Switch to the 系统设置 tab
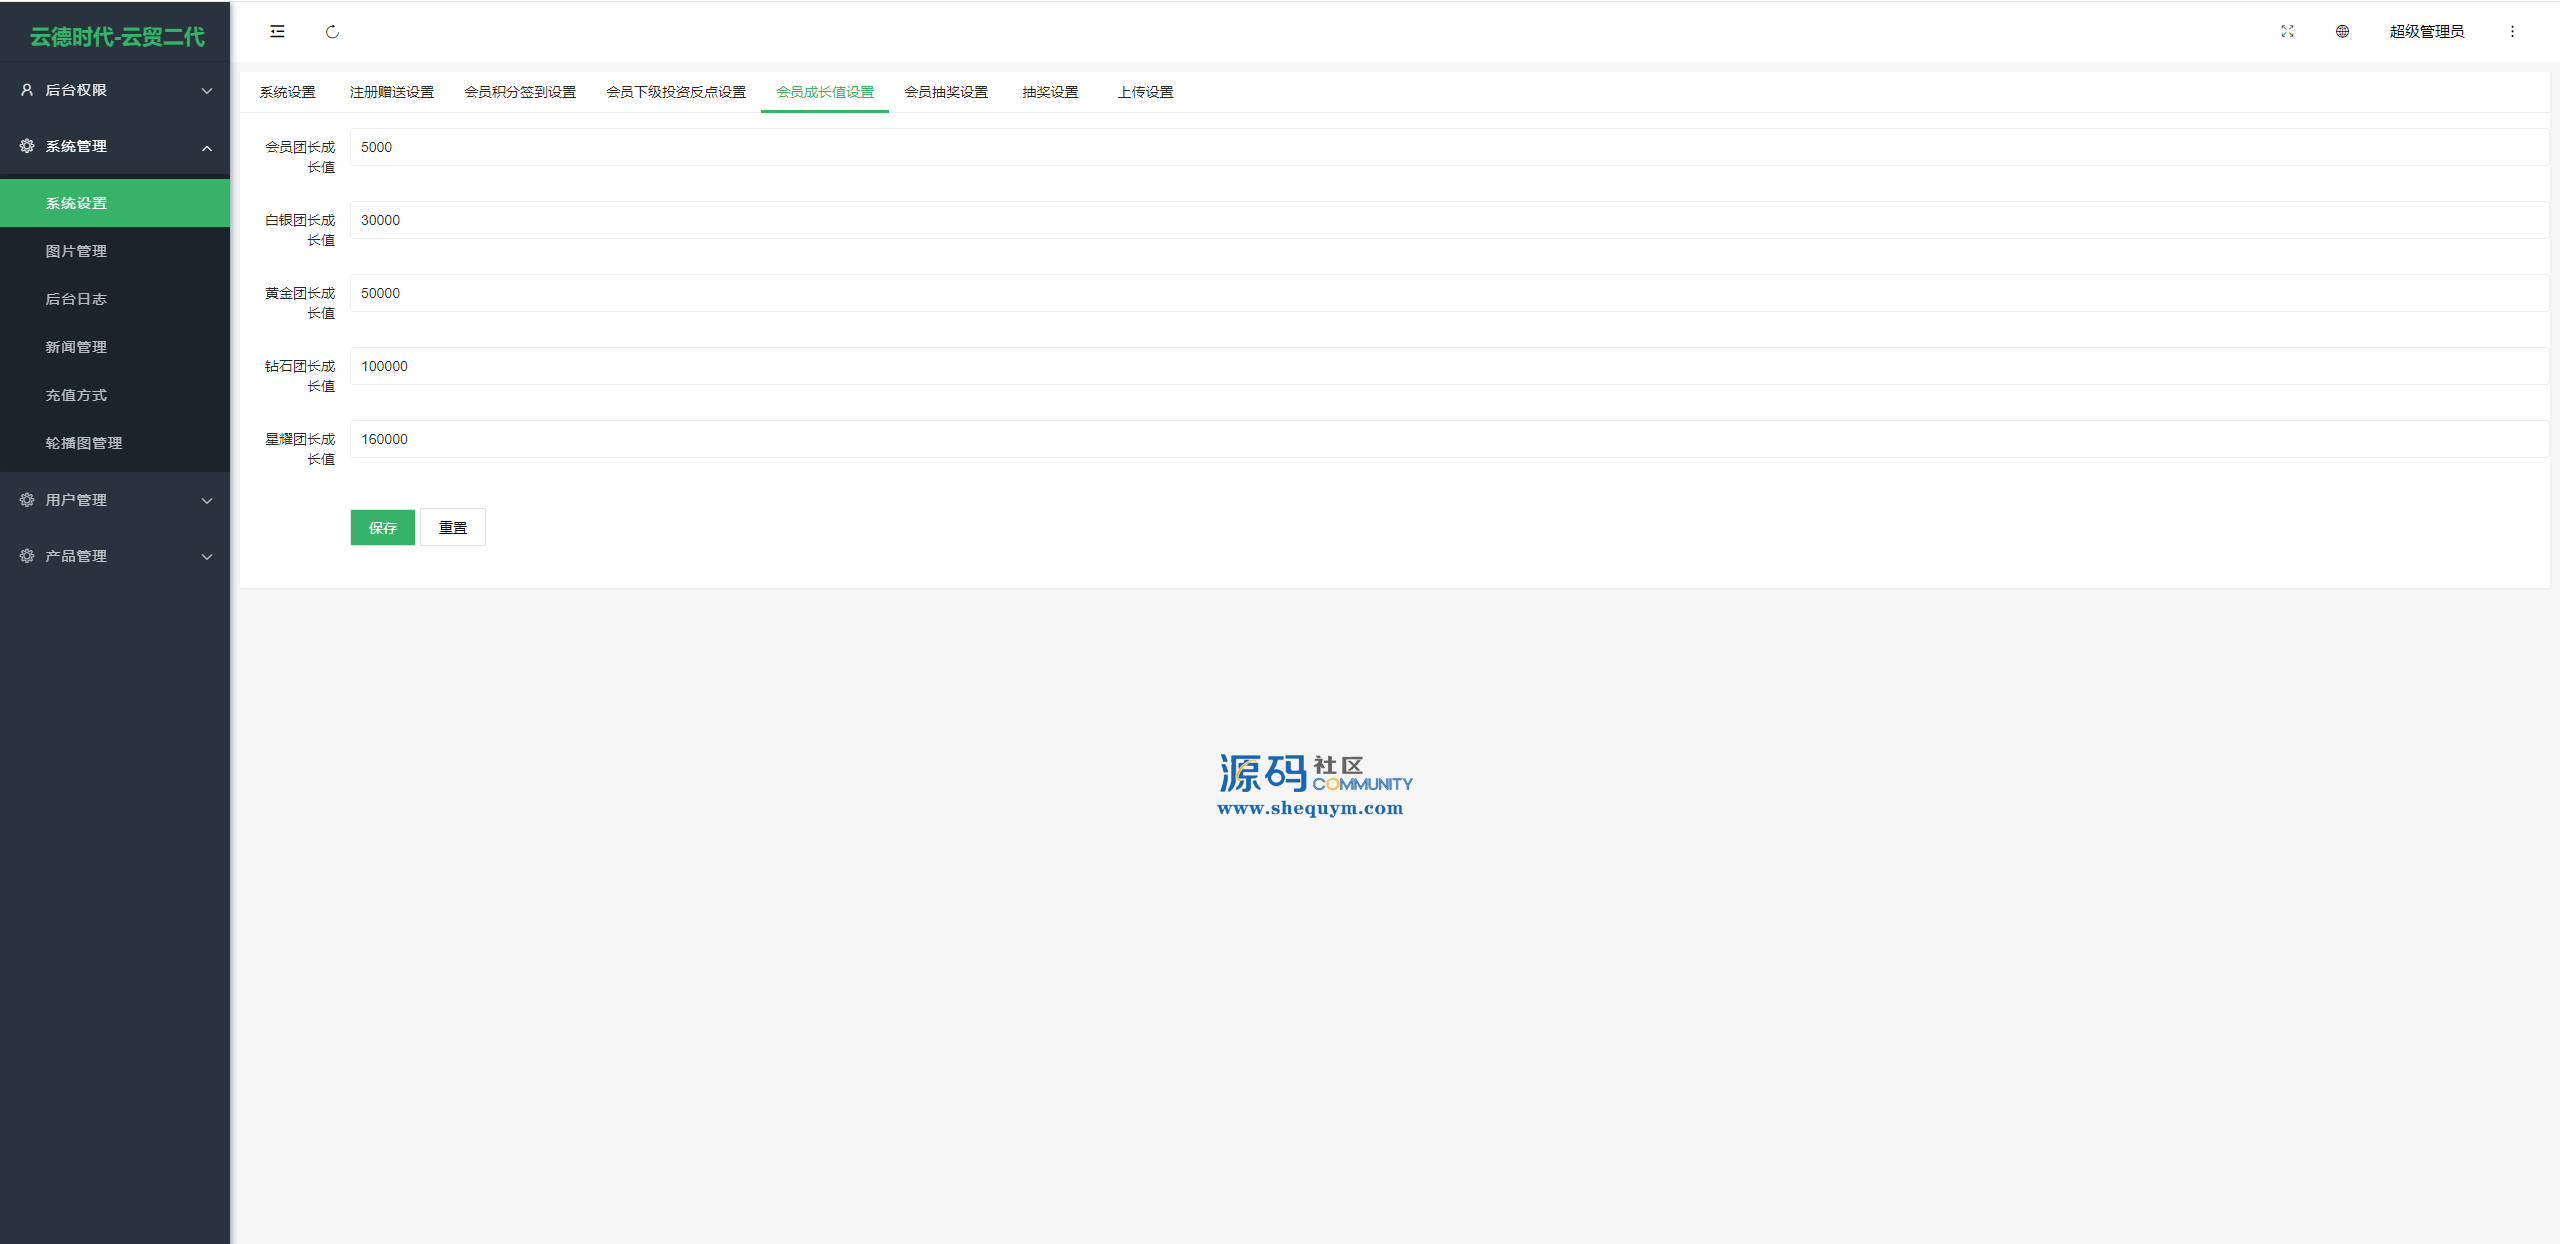 288,92
